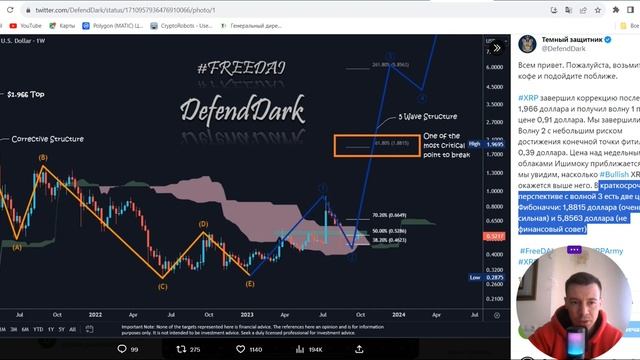
Task: Click the #Bullish hashtag in tweet
Action: coord(614,174)
